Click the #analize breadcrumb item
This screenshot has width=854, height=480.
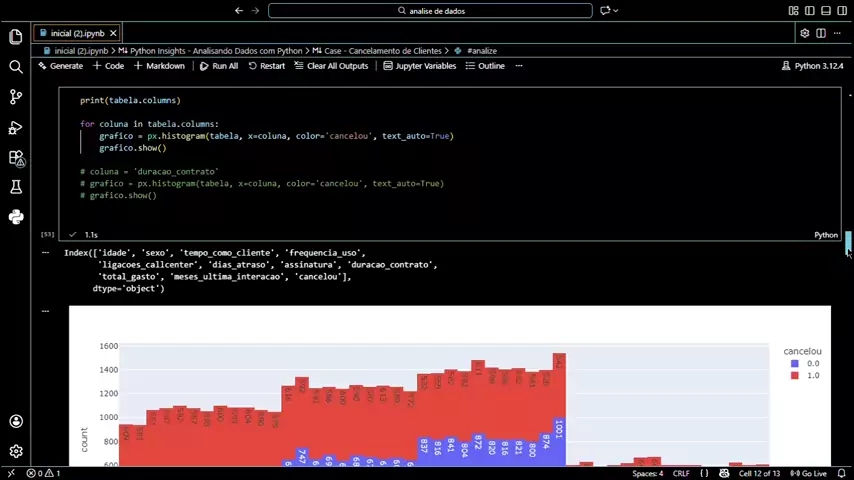[481, 50]
